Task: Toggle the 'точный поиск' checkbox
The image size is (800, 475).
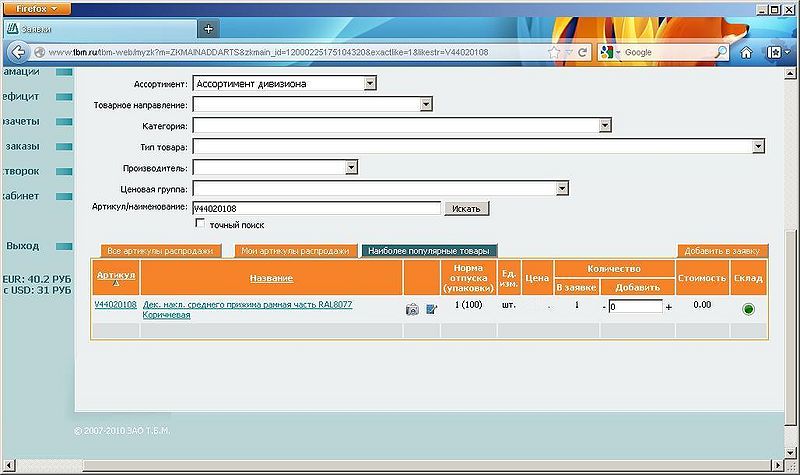Action: 200,225
